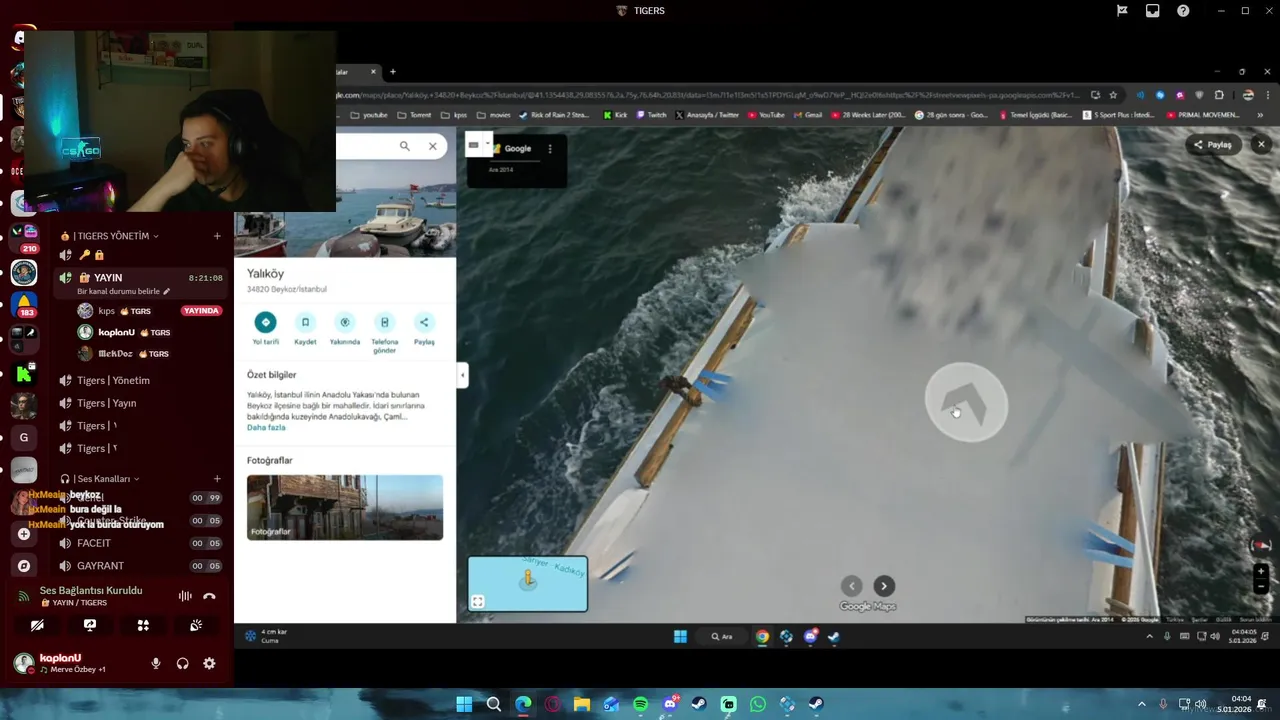Go to previous Street View image
Viewport: 1280px width, 720px height.
(x=852, y=586)
